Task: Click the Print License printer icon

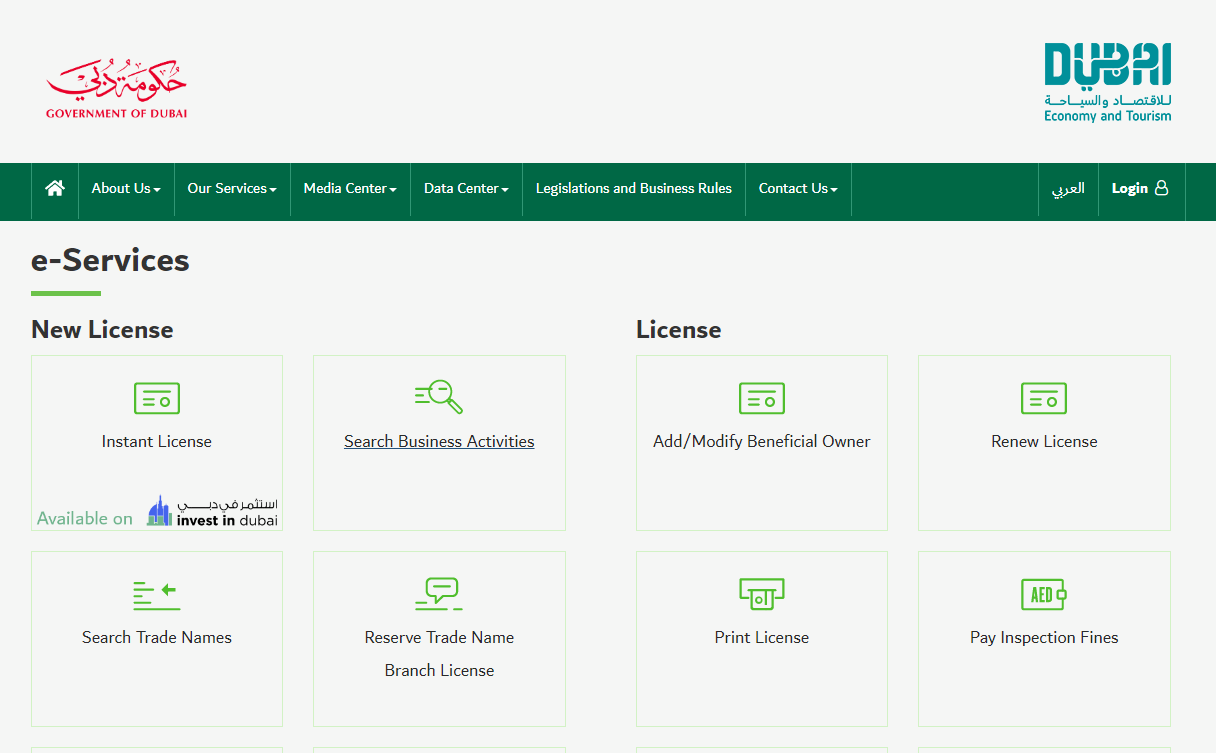Action: [761, 593]
